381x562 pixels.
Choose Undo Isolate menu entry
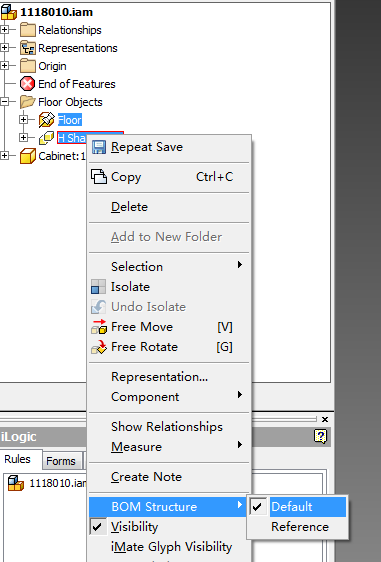tap(169, 307)
